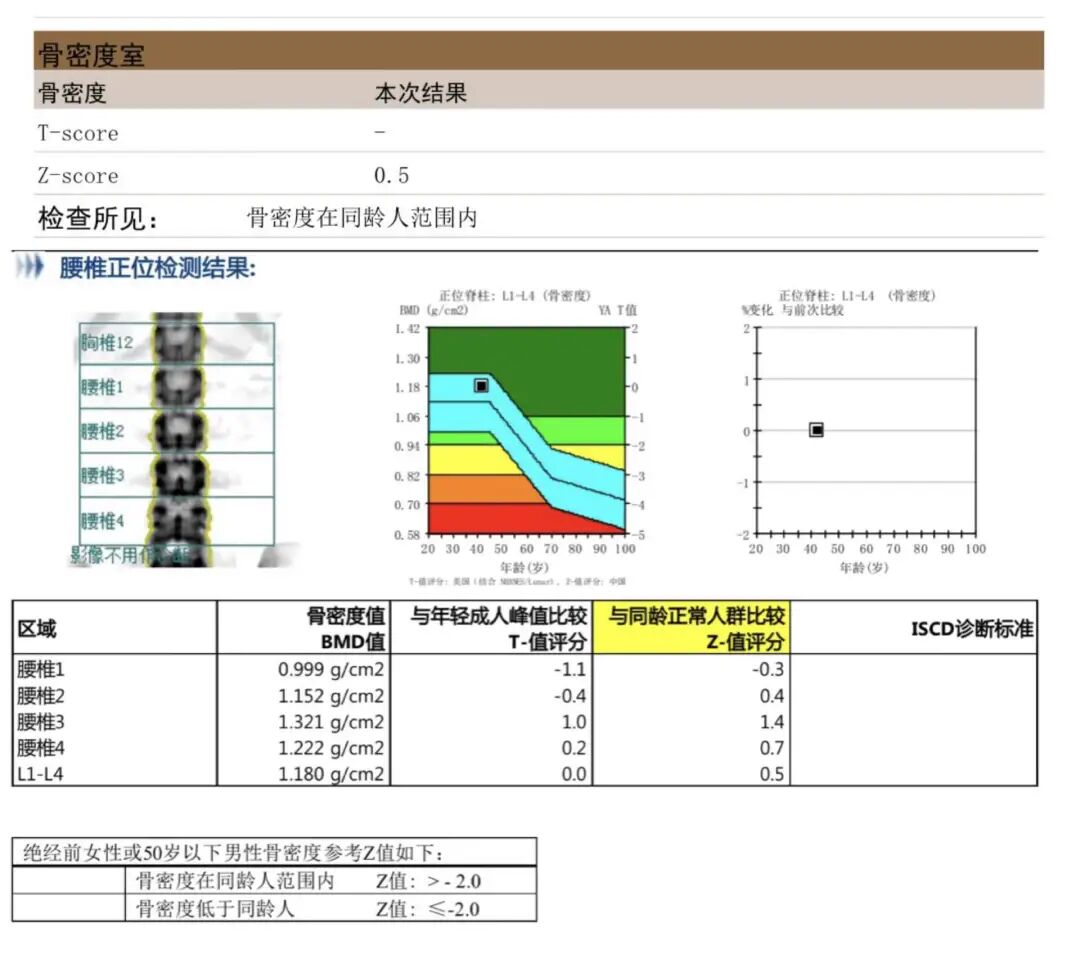1080x977 pixels.
Task: Click the 腰椎1 table row label
Action: [41, 669]
